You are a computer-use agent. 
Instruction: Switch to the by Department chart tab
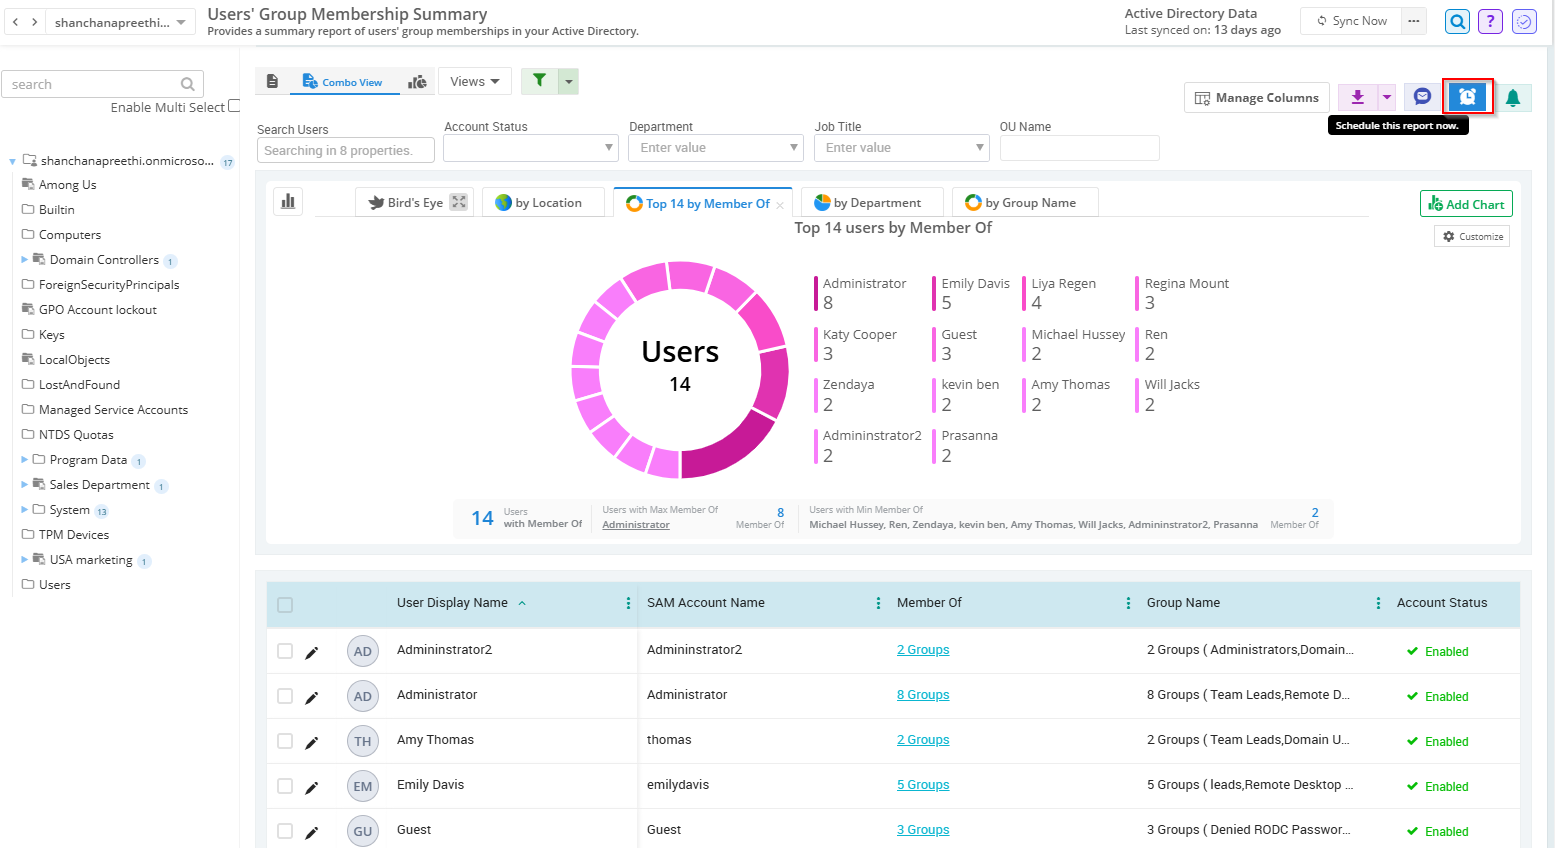(870, 202)
